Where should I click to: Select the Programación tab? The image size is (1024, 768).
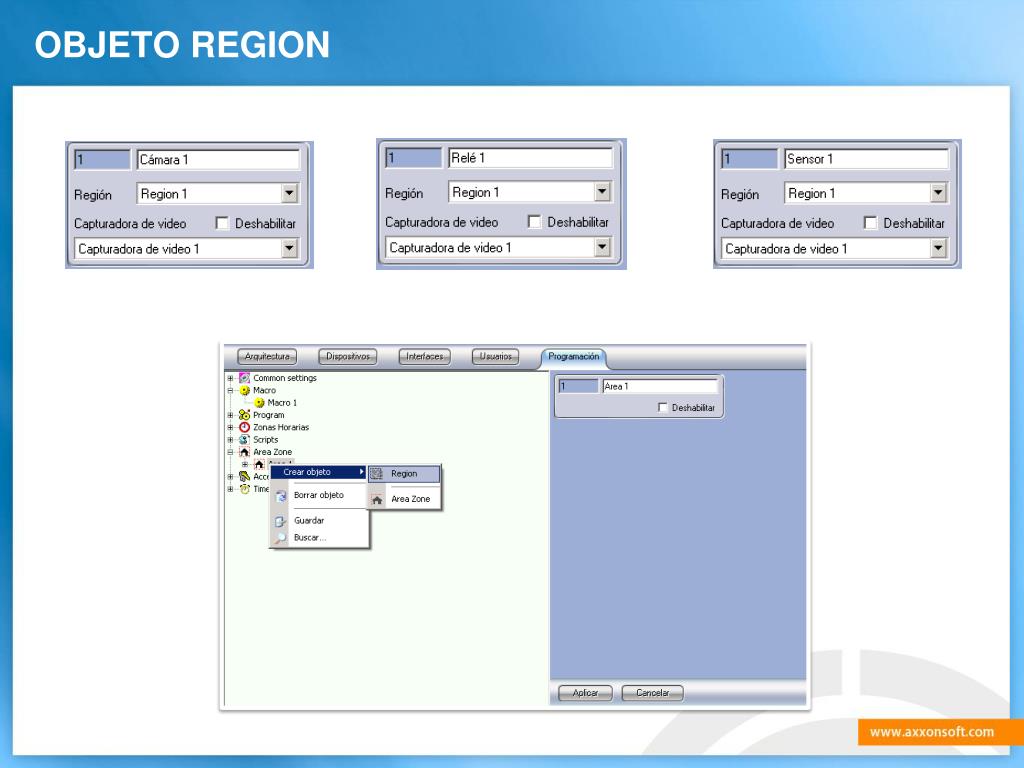(x=573, y=357)
